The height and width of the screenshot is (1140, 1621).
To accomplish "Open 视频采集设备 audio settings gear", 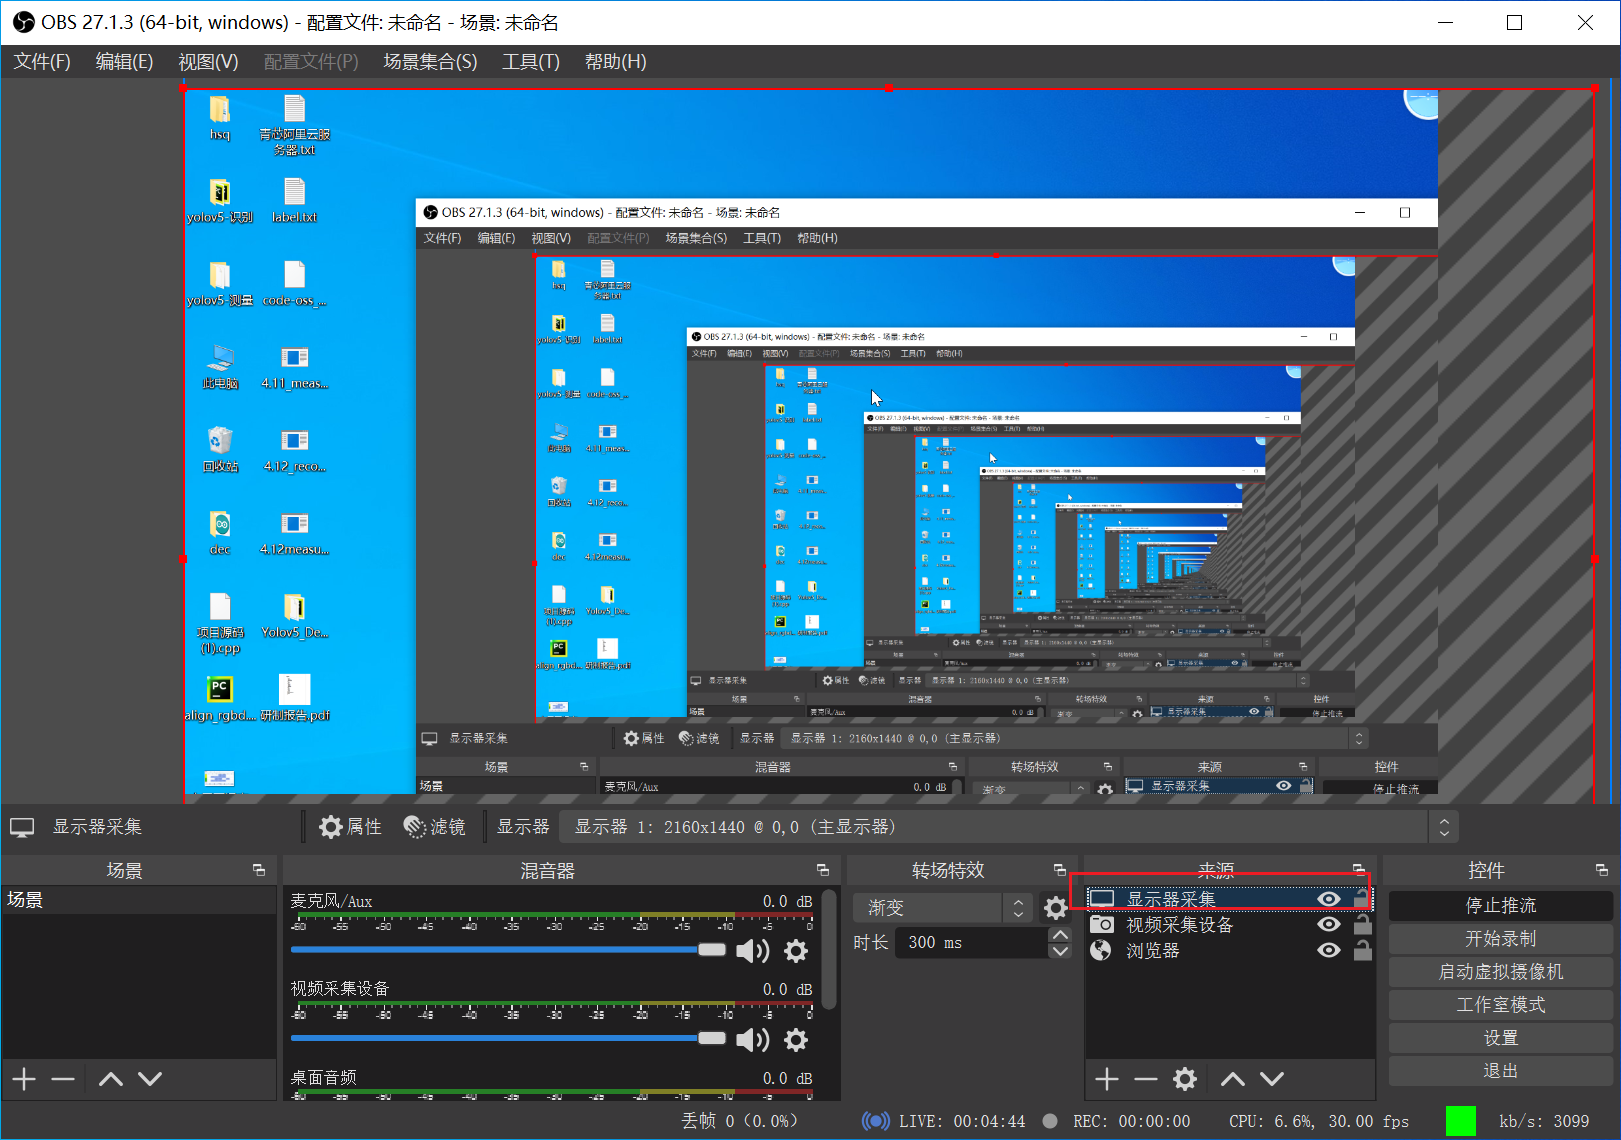I will point(796,1040).
